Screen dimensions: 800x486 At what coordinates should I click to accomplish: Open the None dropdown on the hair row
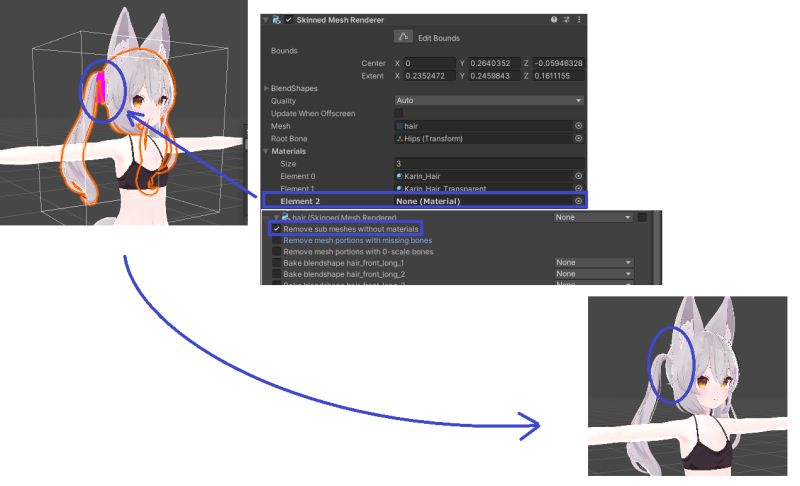(594, 217)
